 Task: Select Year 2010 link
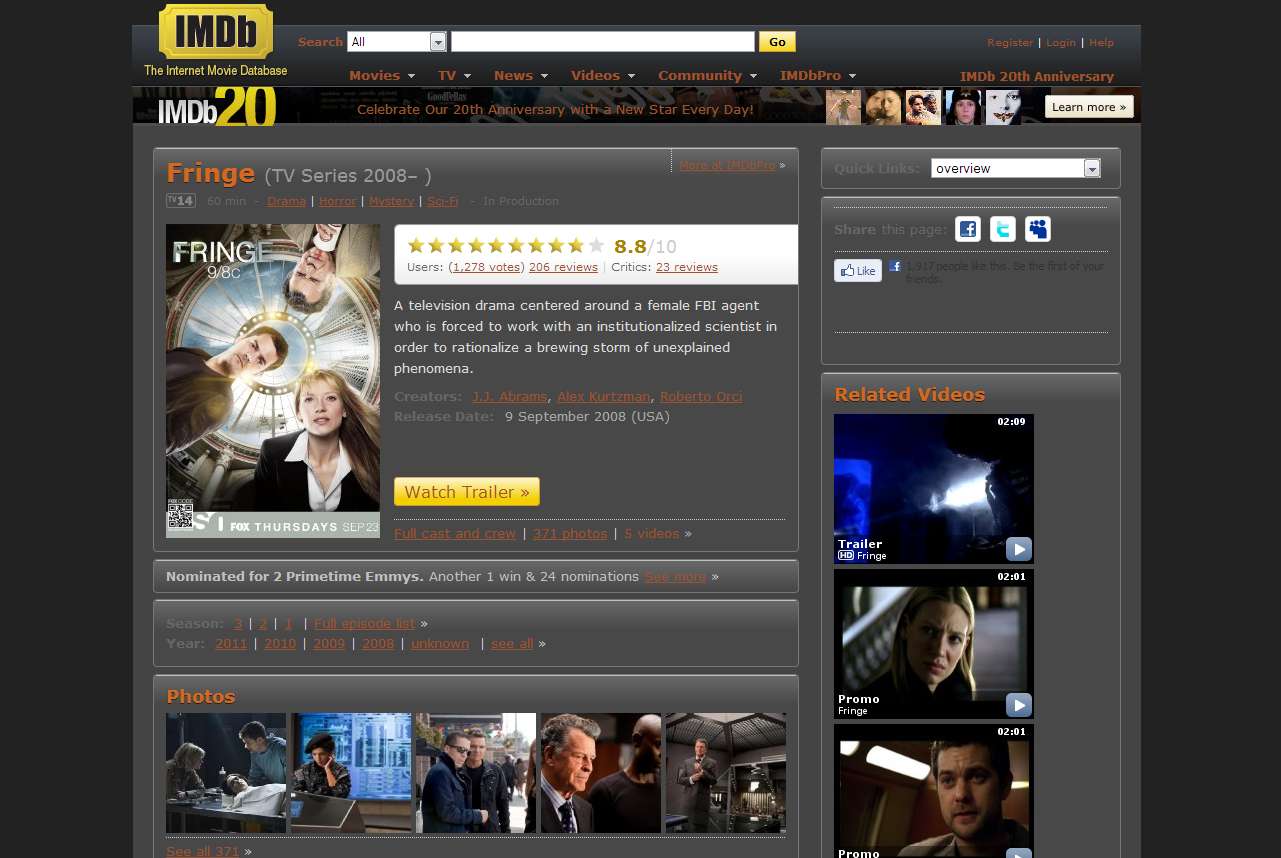(x=280, y=643)
